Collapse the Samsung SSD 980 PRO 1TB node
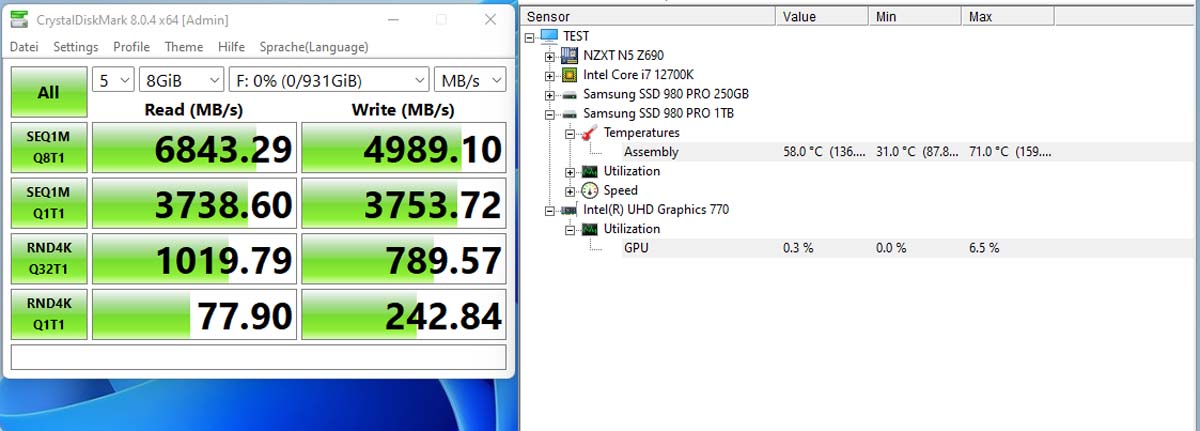This screenshot has height=431, width=1200. point(550,113)
